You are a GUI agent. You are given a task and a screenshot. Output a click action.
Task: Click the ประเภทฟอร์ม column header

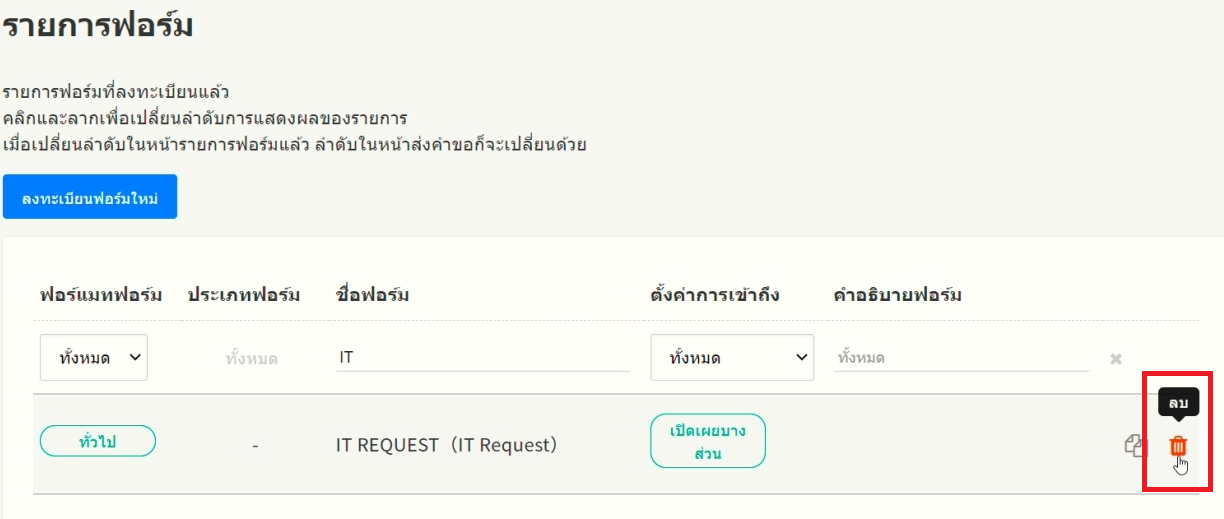pos(244,295)
